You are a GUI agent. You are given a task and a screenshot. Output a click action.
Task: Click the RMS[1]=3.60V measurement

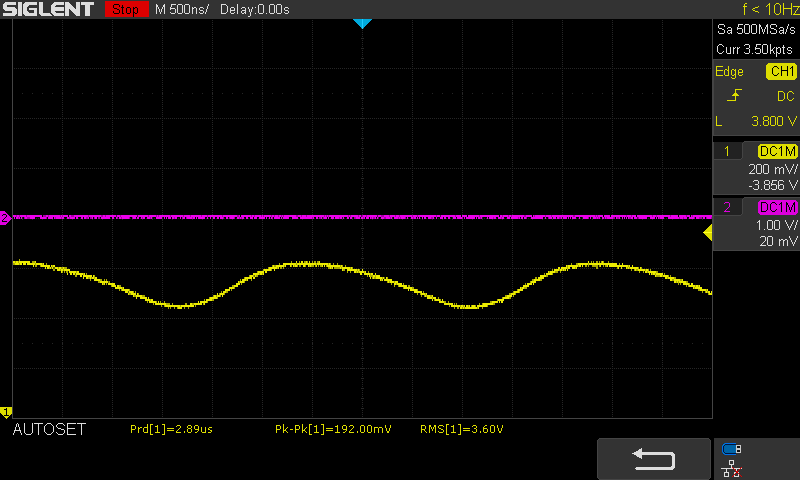pyautogui.click(x=462, y=430)
